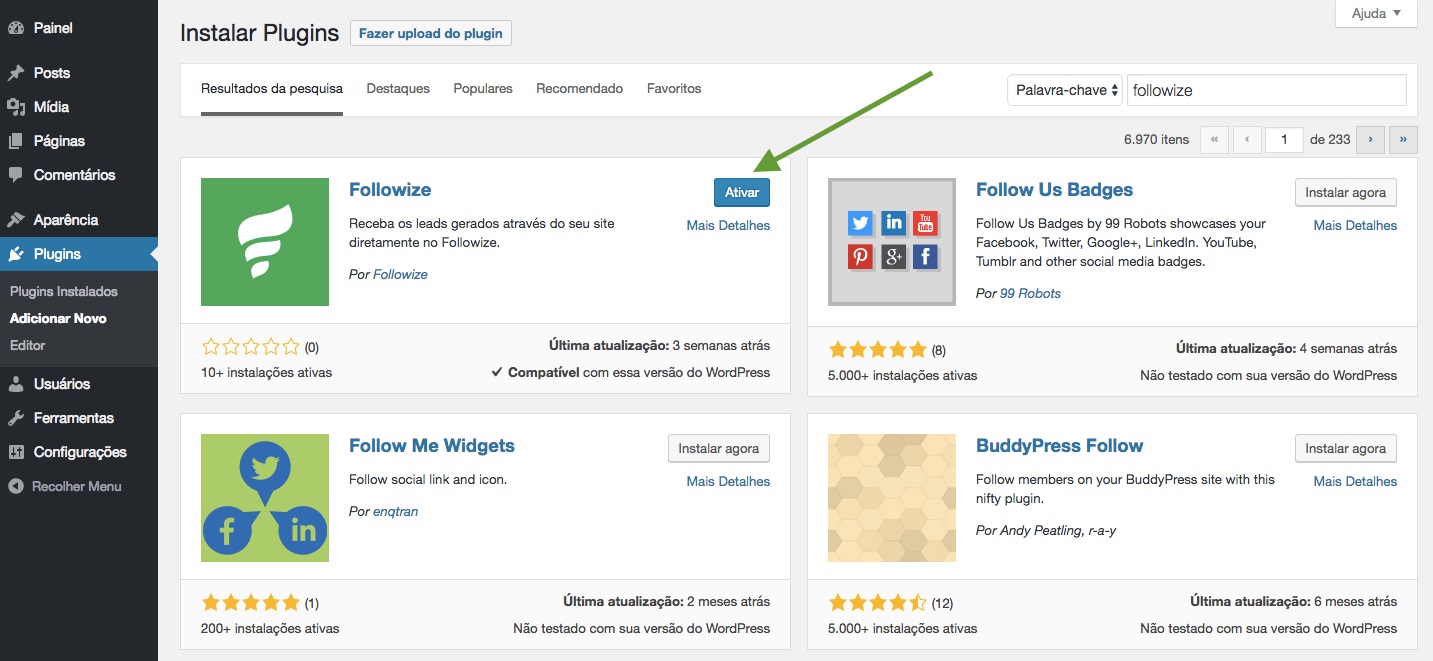The width and height of the screenshot is (1433, 661).
Task: Open the BuddyPress Follow plugin thumbnail
Action: click(x=892, y=498)
